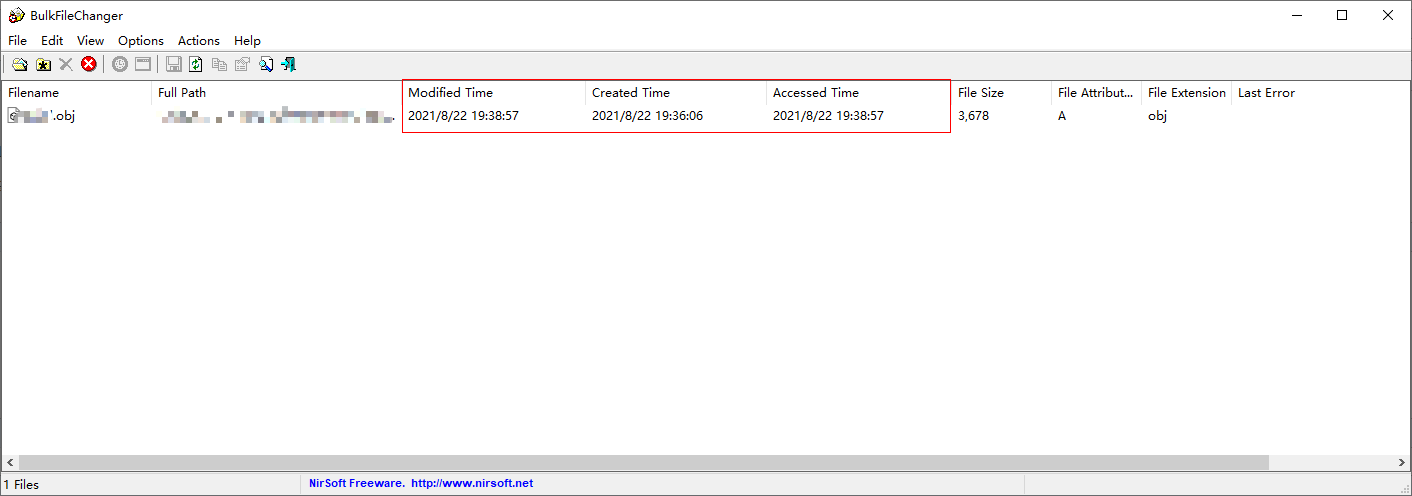Open the www.nirsoft.net link

472,483
